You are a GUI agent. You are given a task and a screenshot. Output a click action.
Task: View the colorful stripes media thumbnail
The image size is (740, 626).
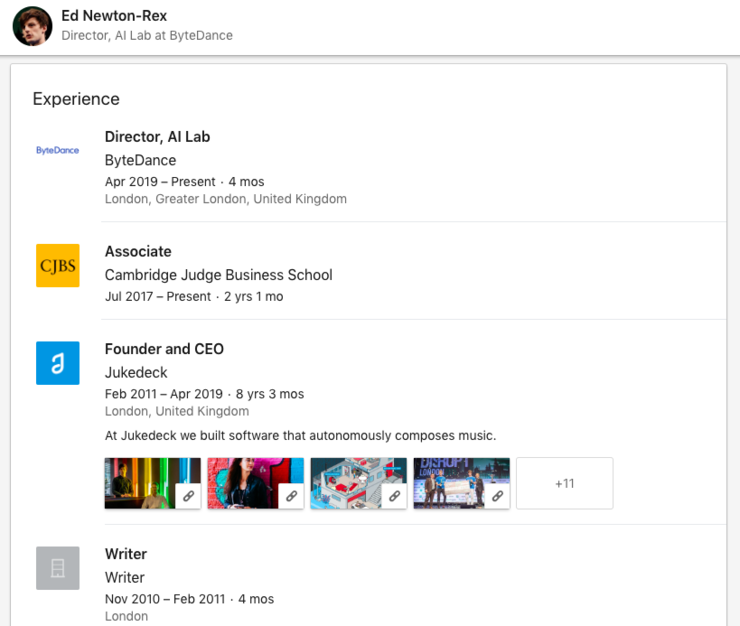point(152,483)
